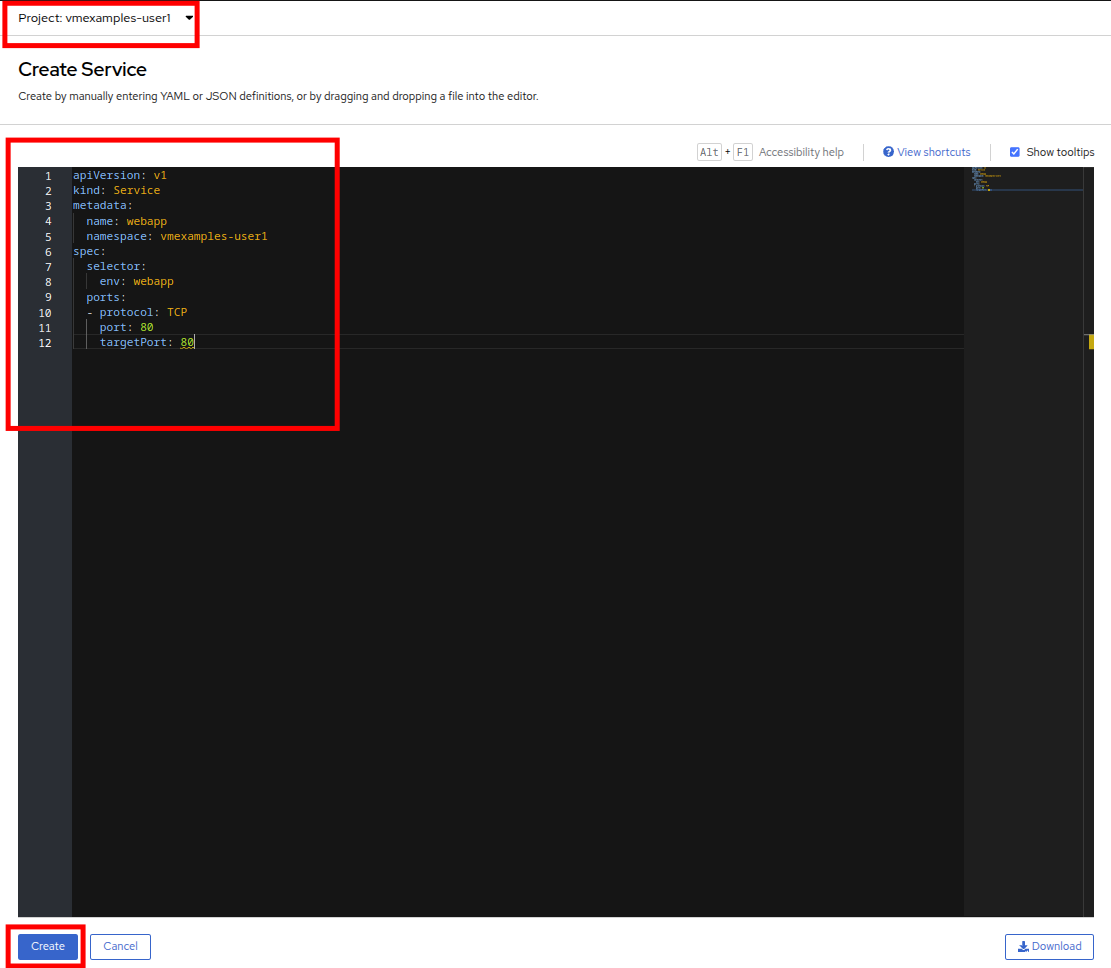Click the yellow marker in the overview ruler
Image resolution: width=1111 pixels, height=968 pixels.
pos(1091,342)
